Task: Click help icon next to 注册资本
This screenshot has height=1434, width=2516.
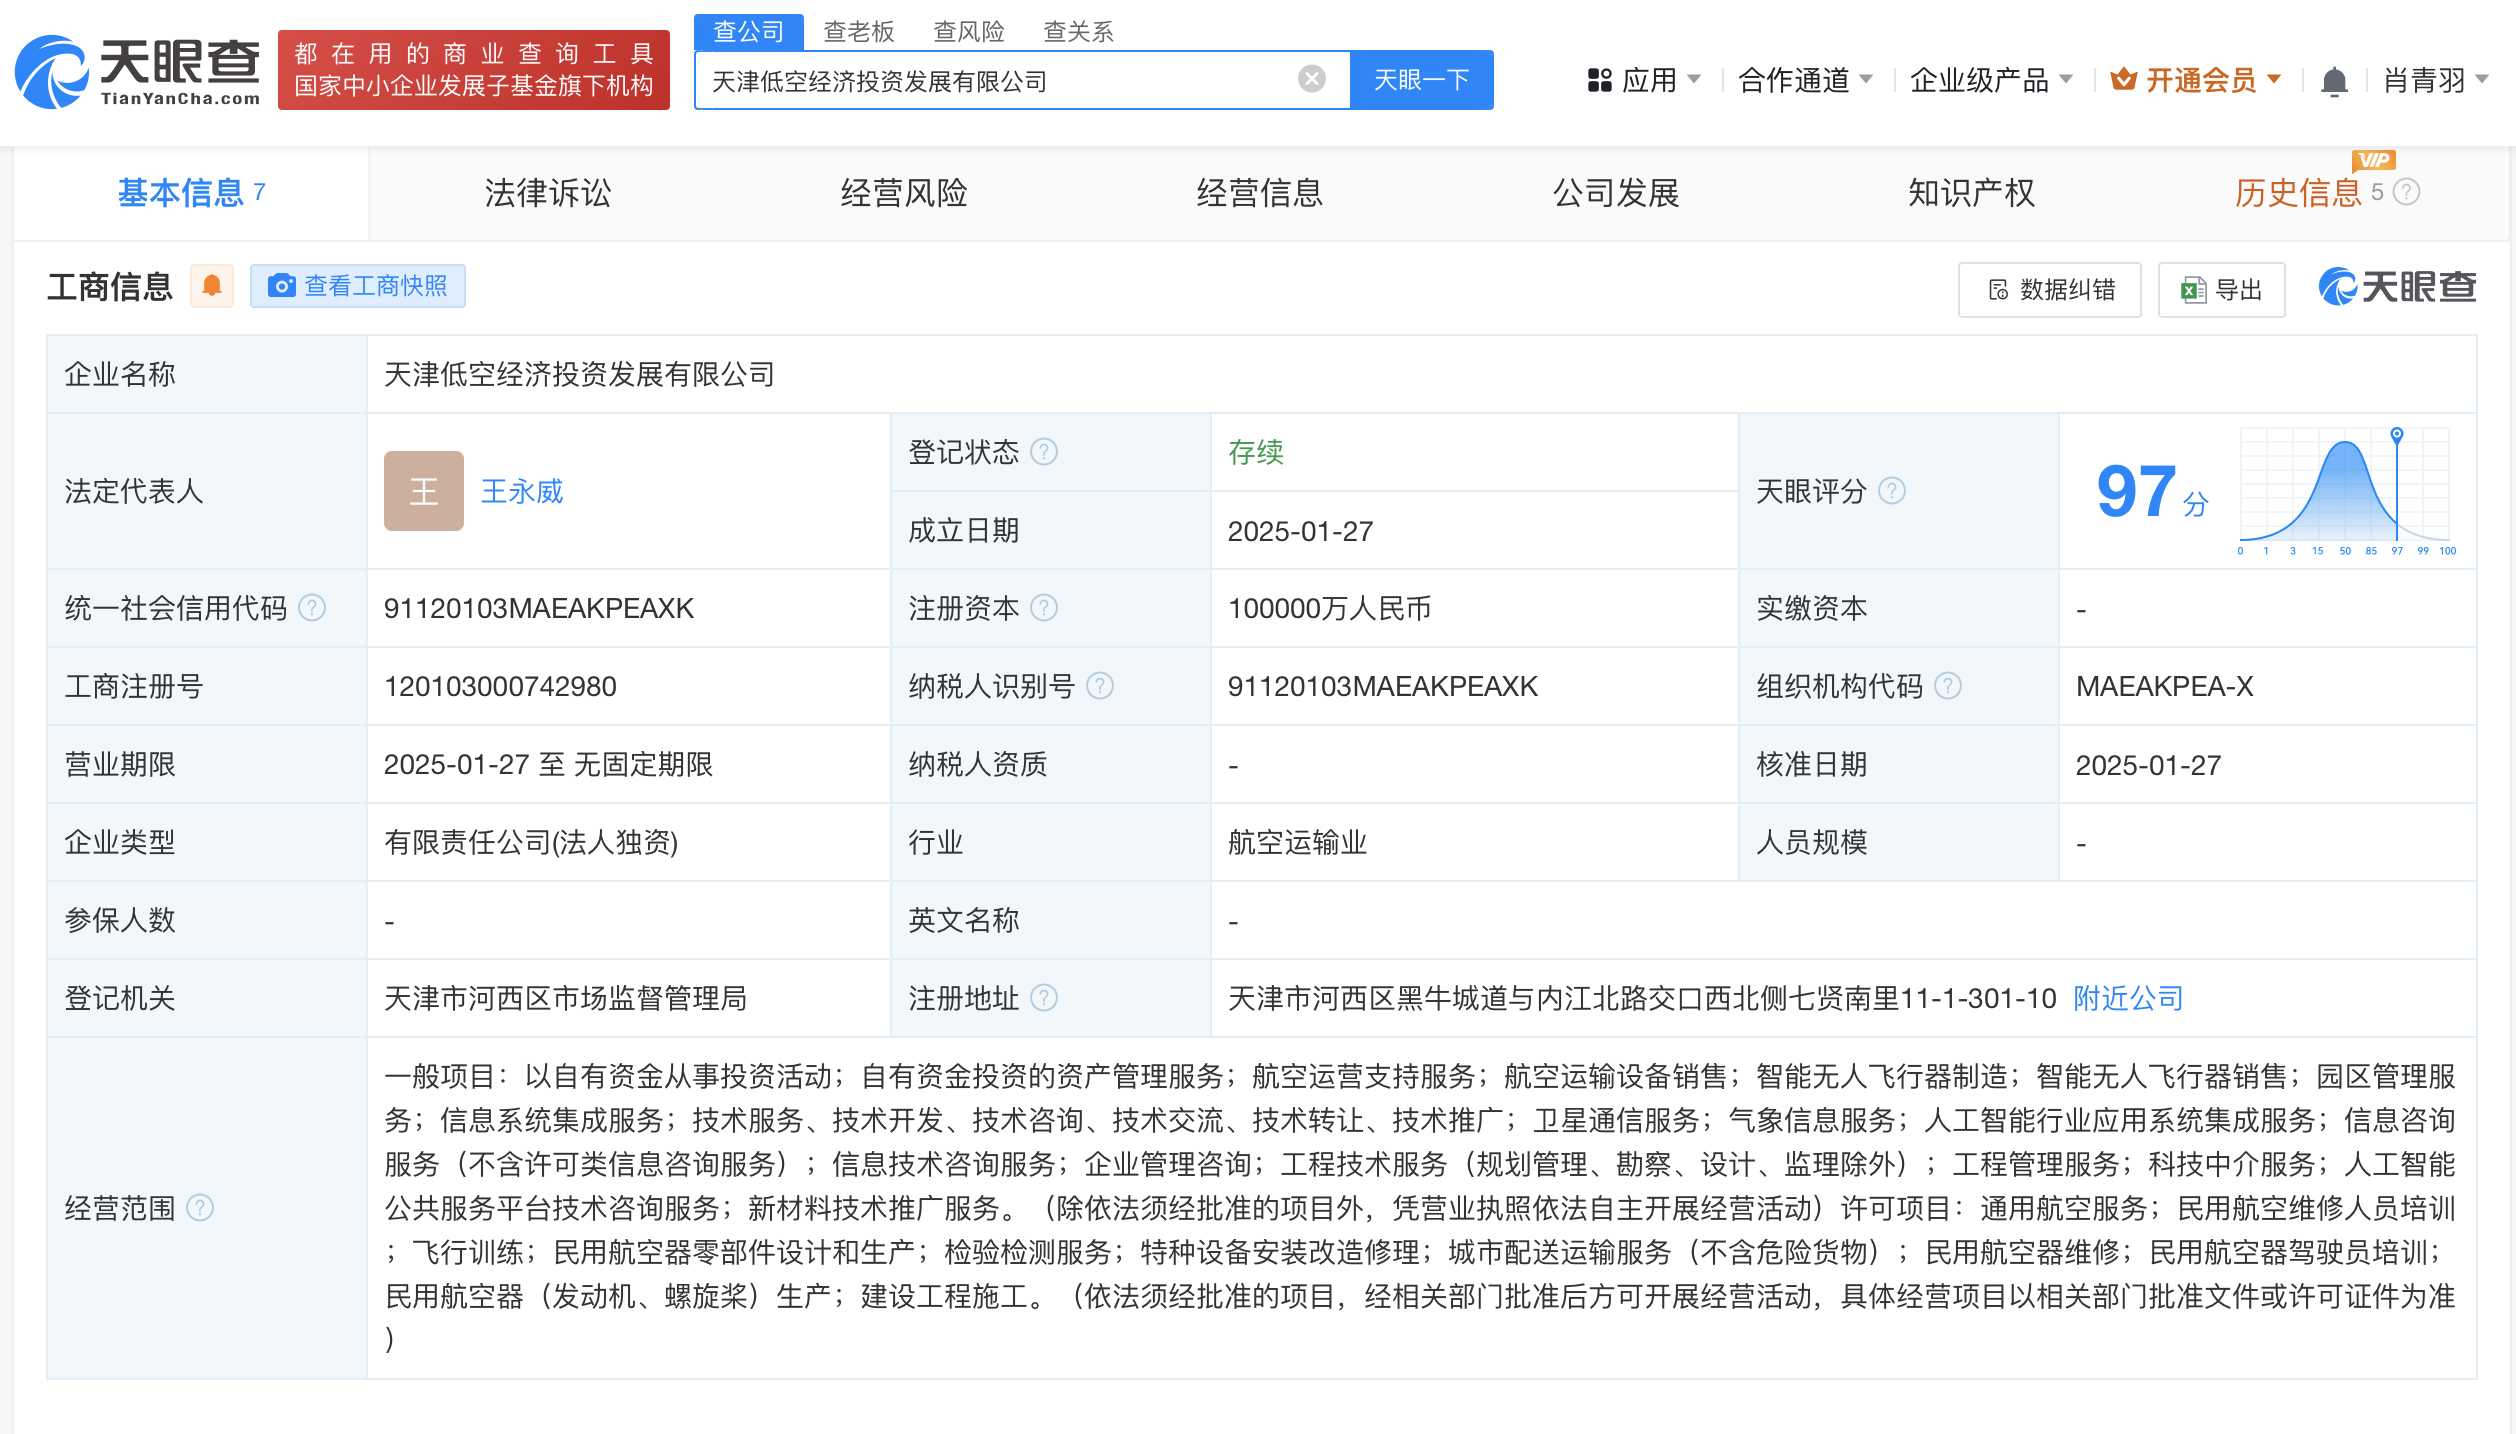Action: click(1044, 608)
